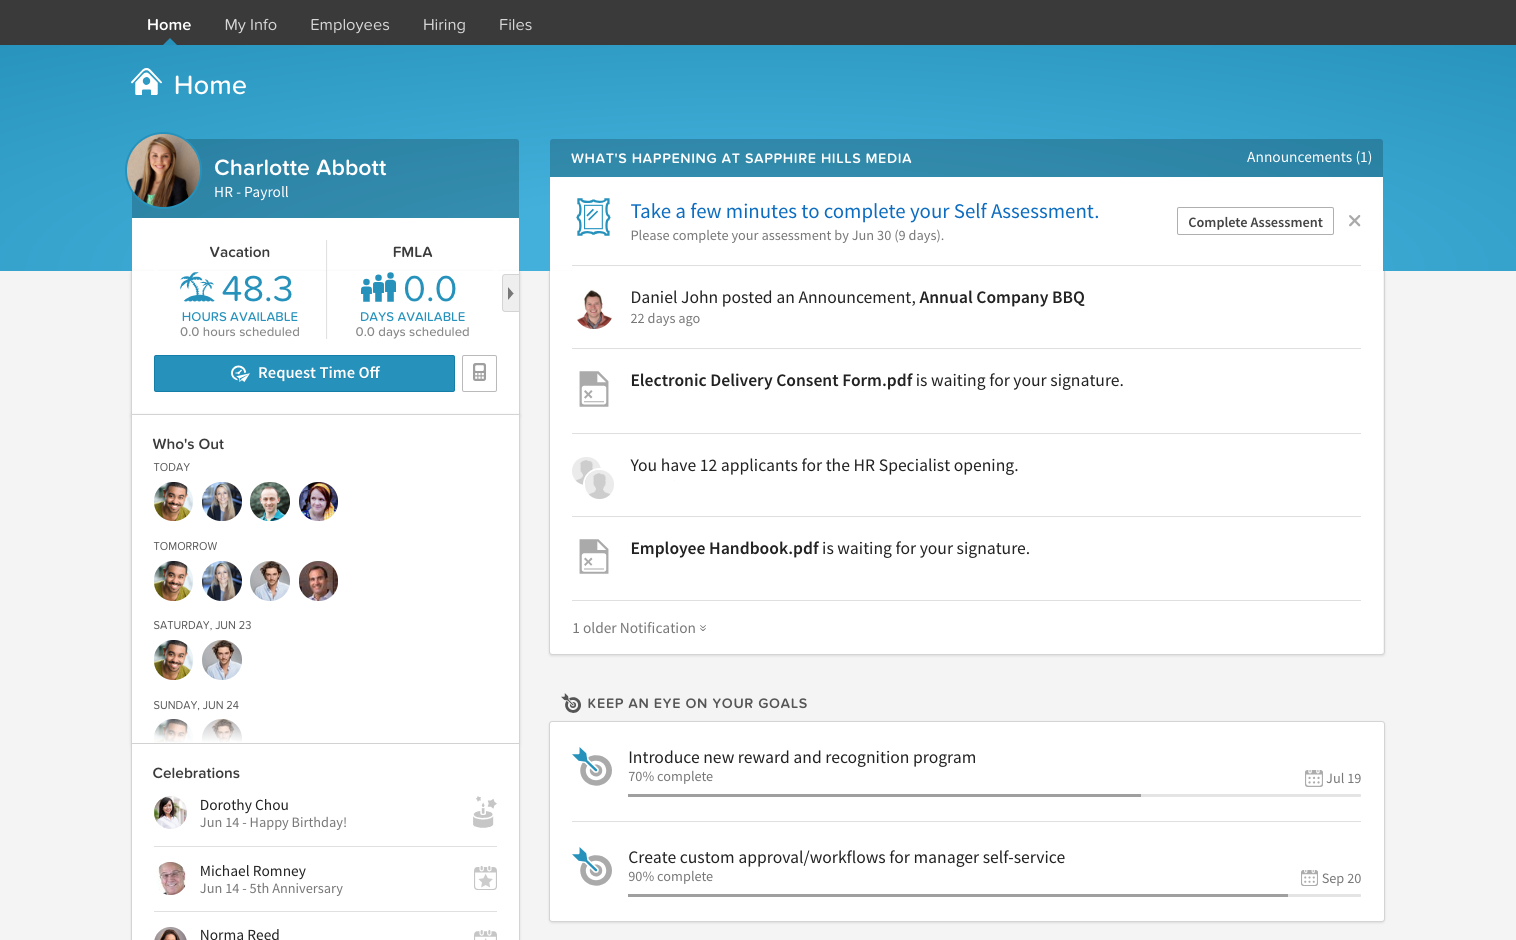The height and width of the screenshot is (940, 1516).
Task: Open the Create custom approval/workflows goal
Action: (846, 857)
